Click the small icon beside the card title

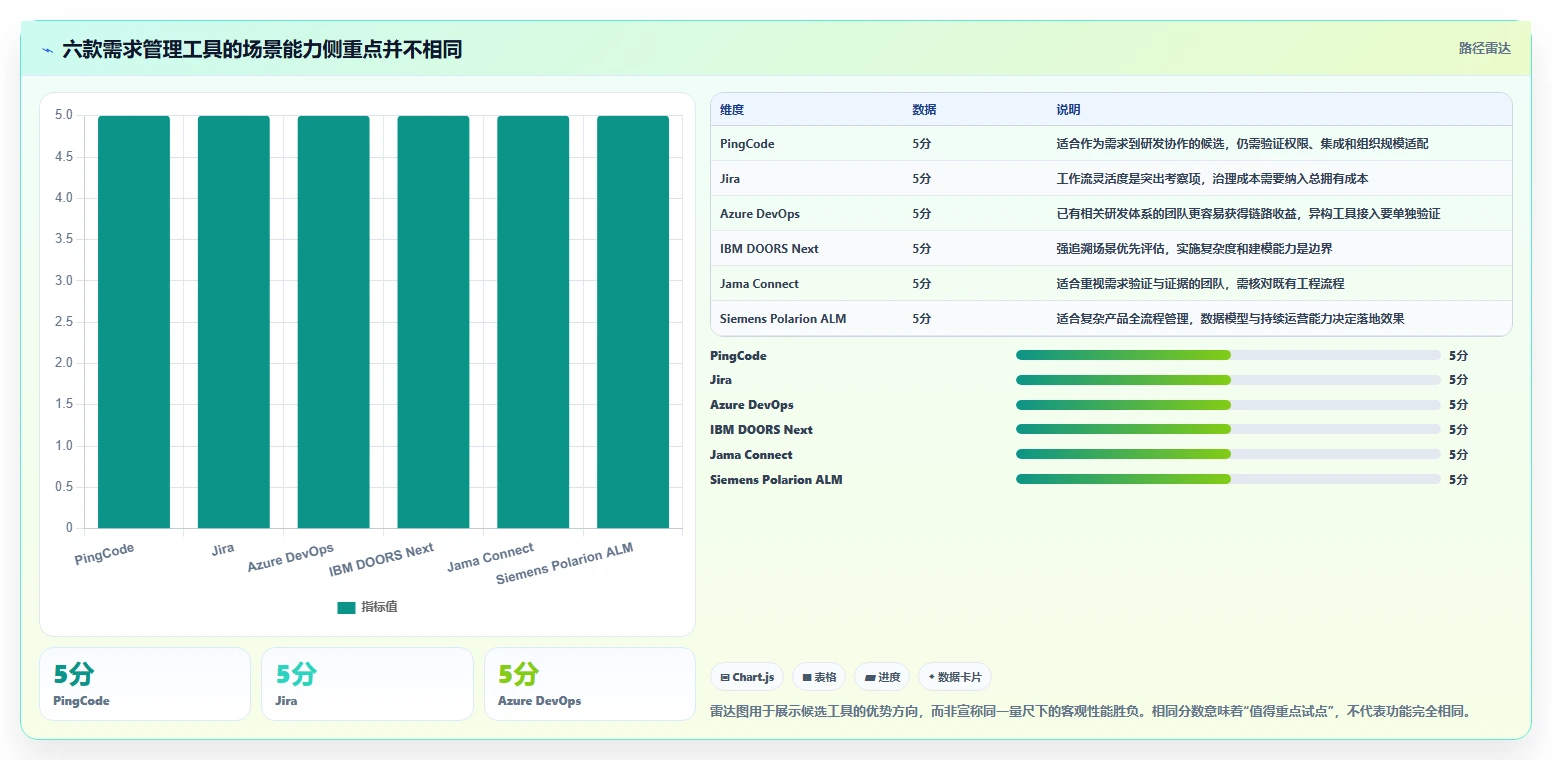pos(48,49)
